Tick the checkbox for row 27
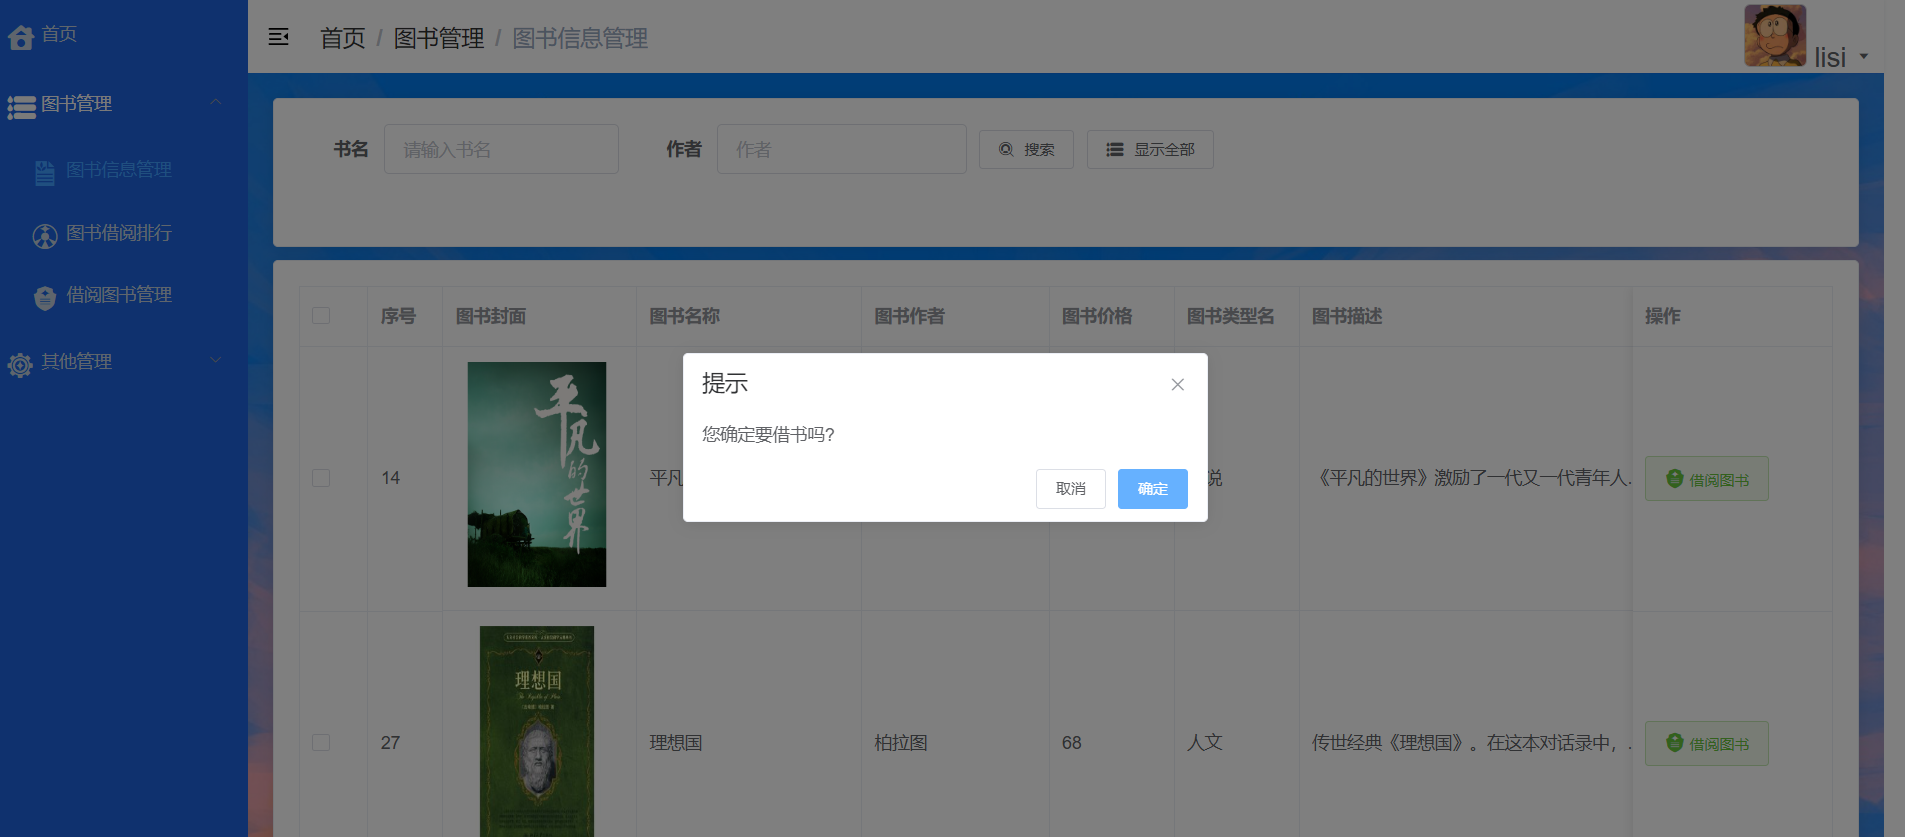 [321, 743]
